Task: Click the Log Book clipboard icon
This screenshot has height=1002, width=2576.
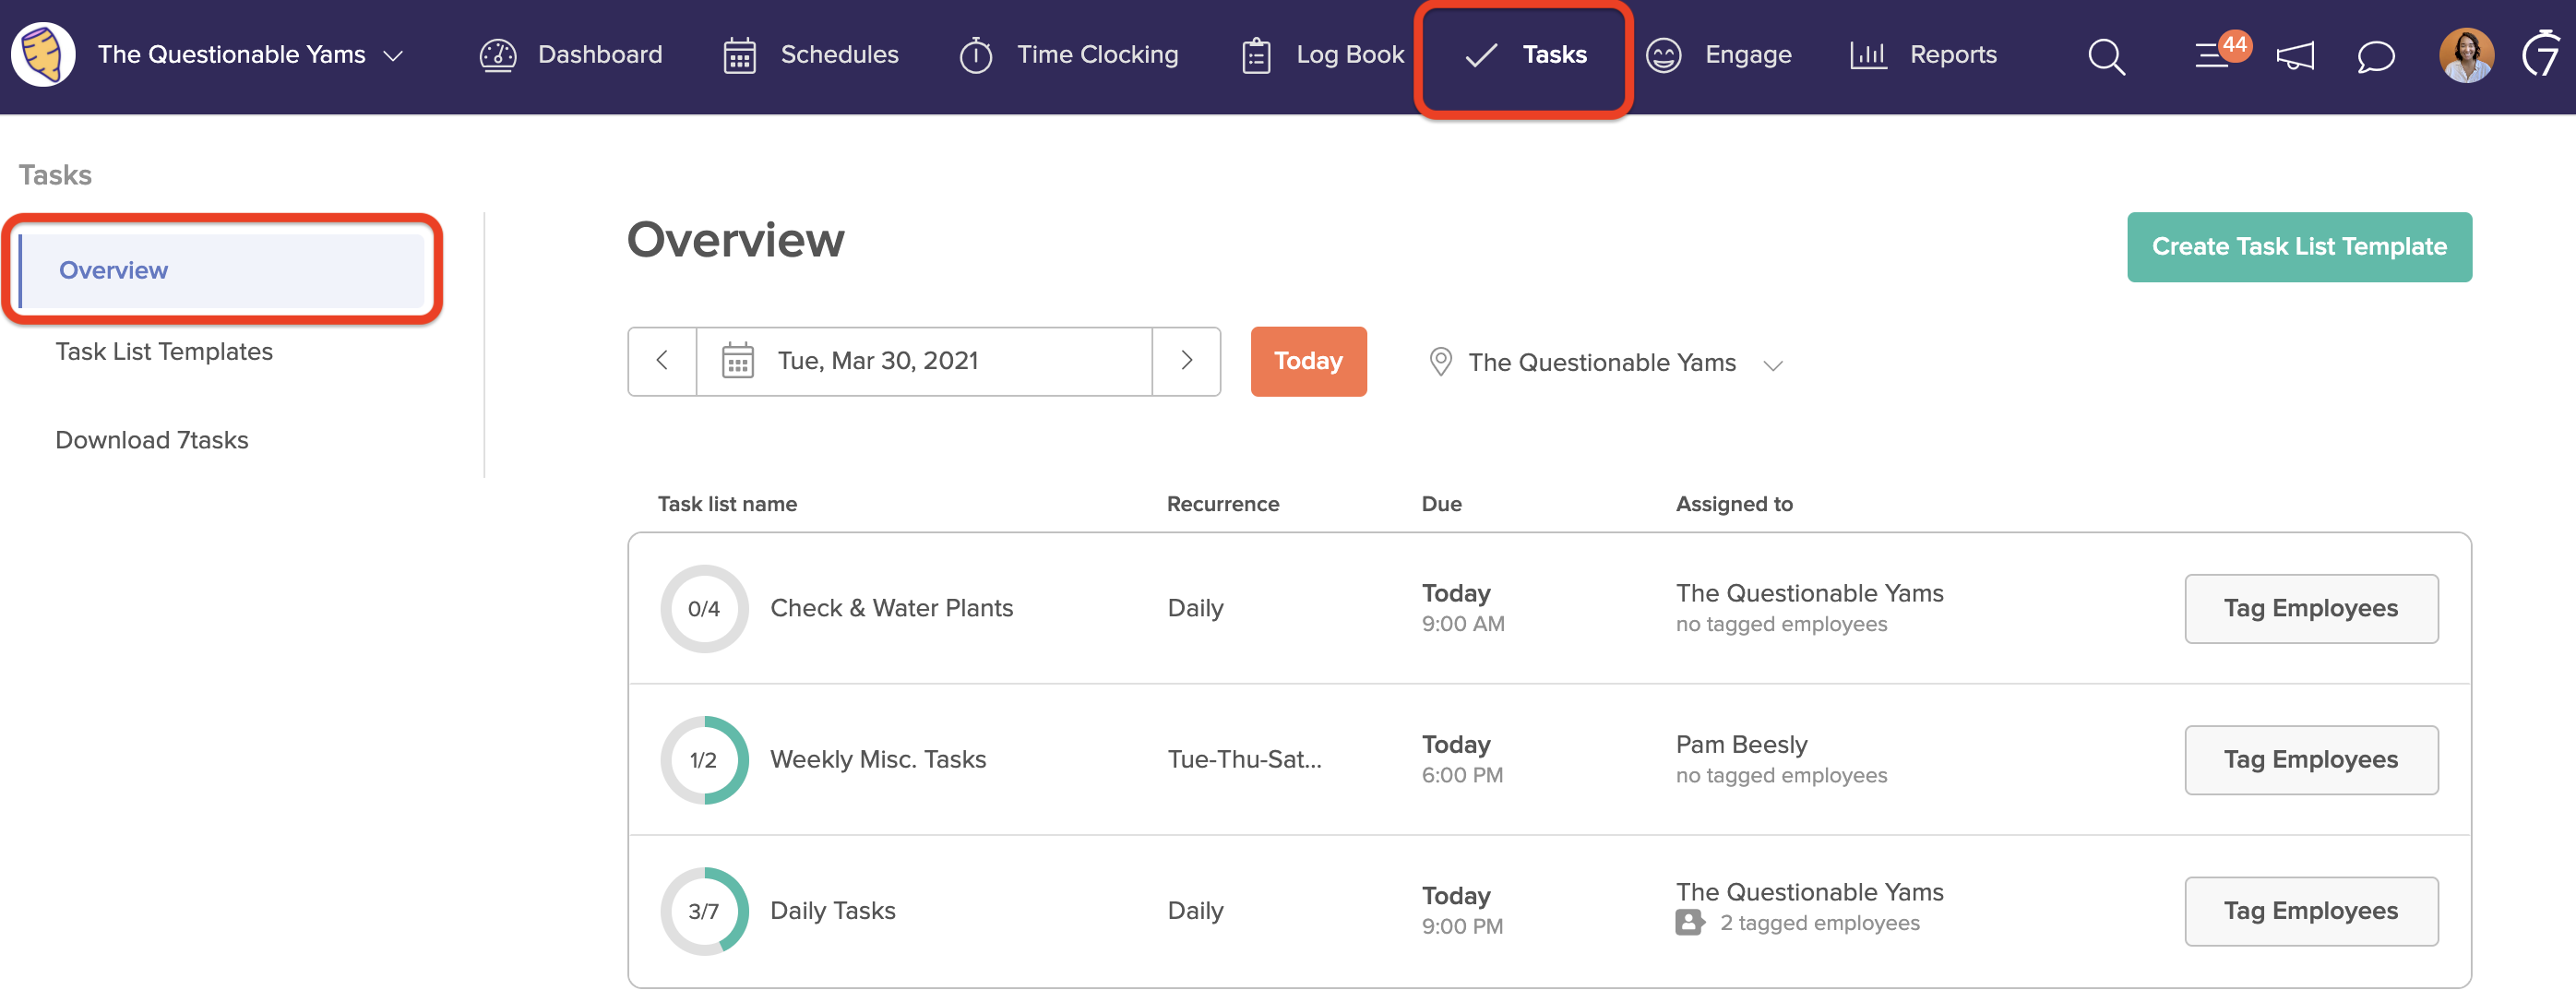Action: click(x=1256, y=55)
